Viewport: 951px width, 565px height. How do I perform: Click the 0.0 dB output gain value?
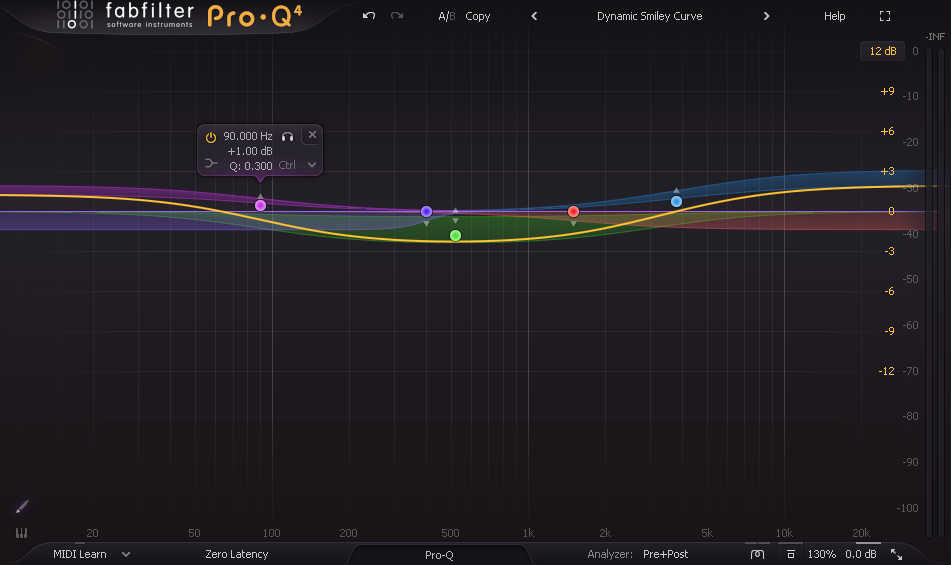861,554
